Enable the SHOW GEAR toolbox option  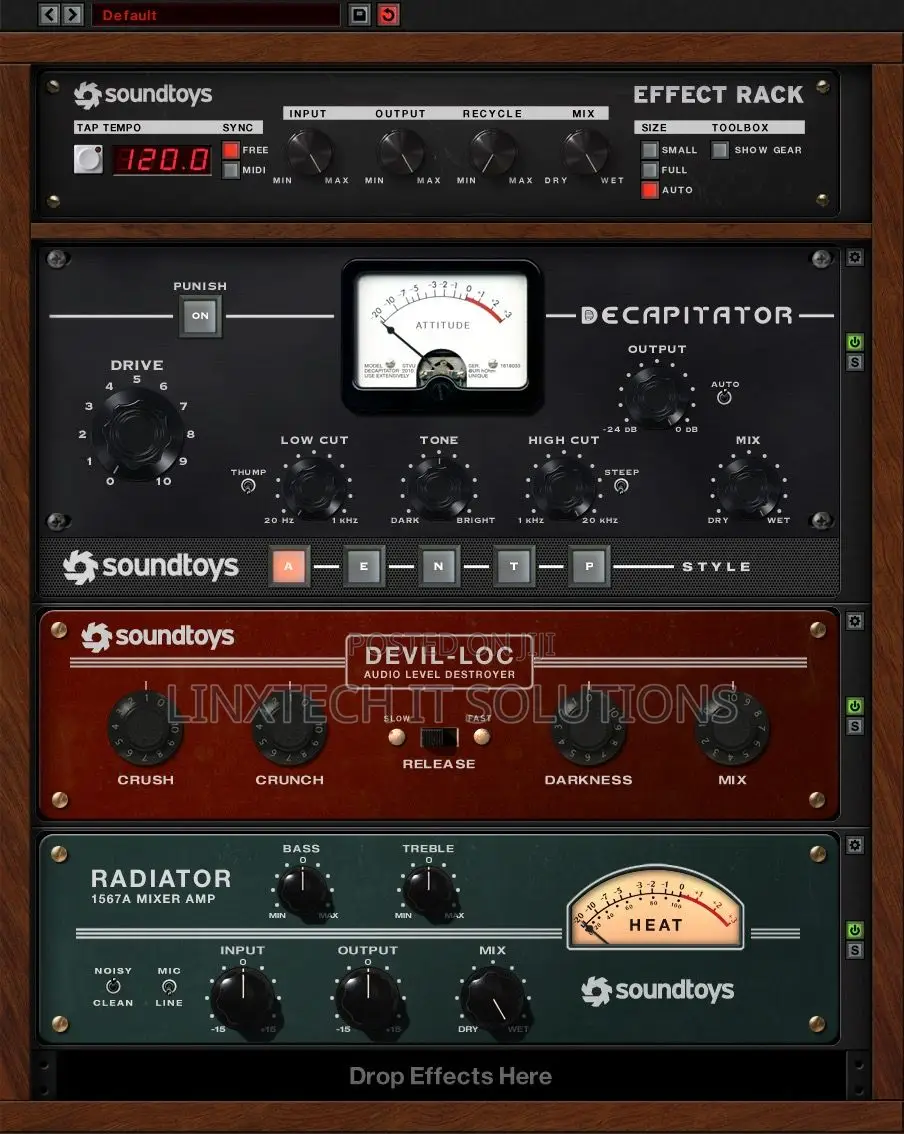point(720,150)
